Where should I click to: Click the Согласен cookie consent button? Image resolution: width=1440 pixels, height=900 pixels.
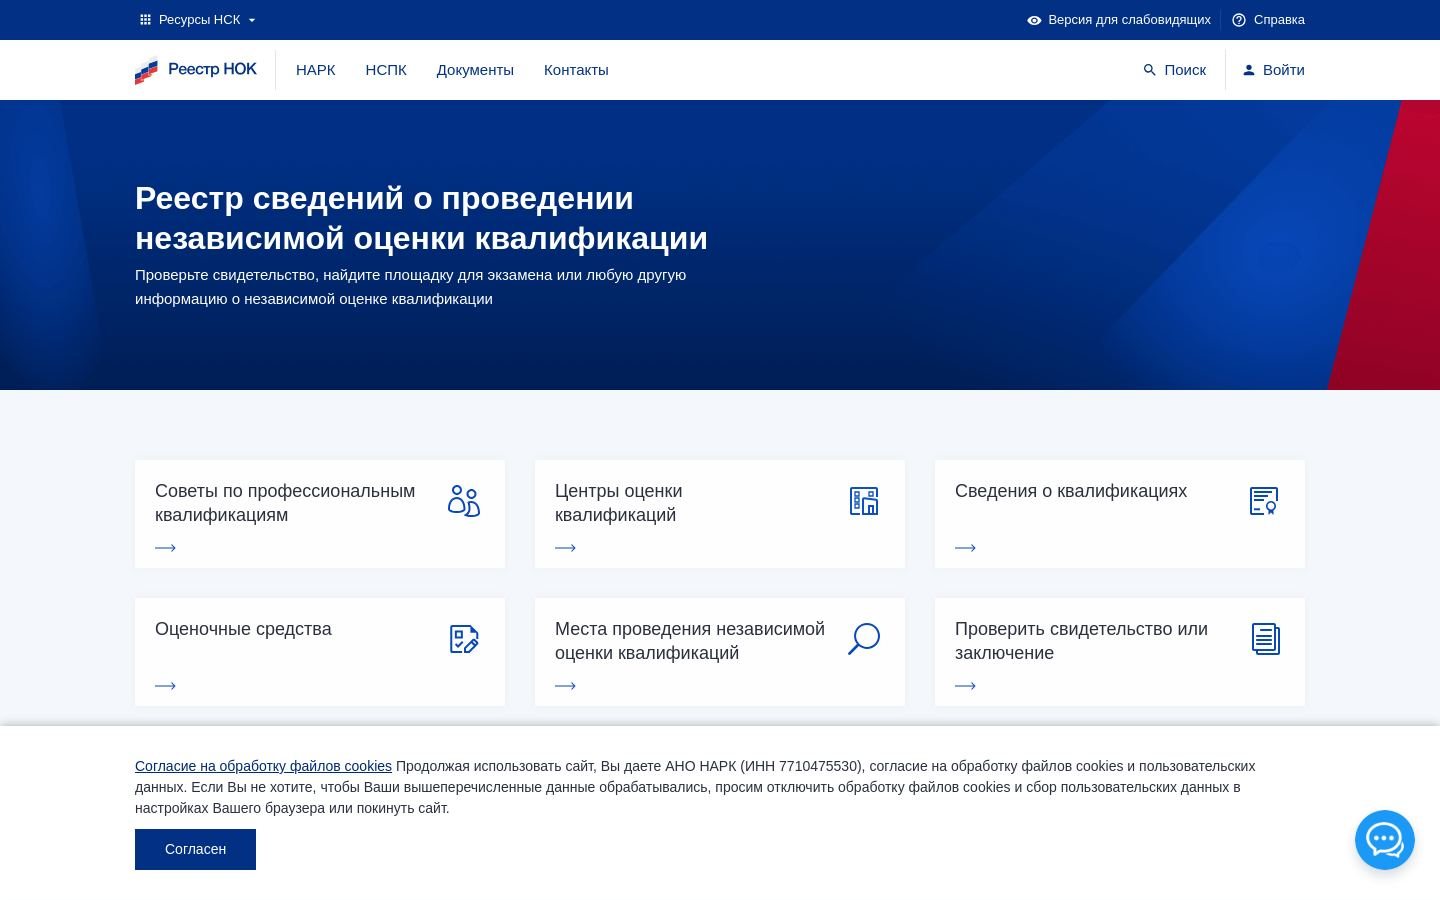click(x=195, y=849)
